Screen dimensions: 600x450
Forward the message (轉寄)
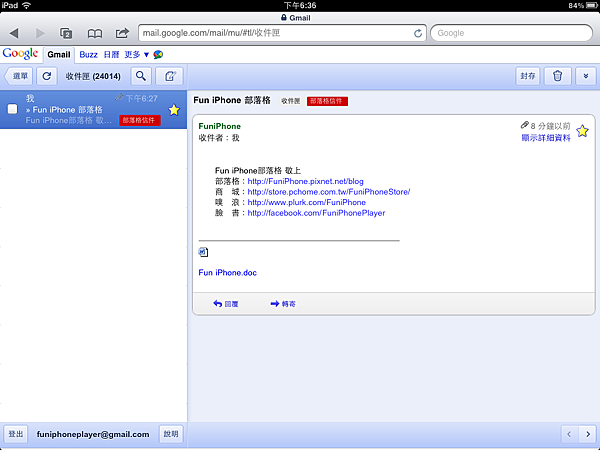click(283, 304)
